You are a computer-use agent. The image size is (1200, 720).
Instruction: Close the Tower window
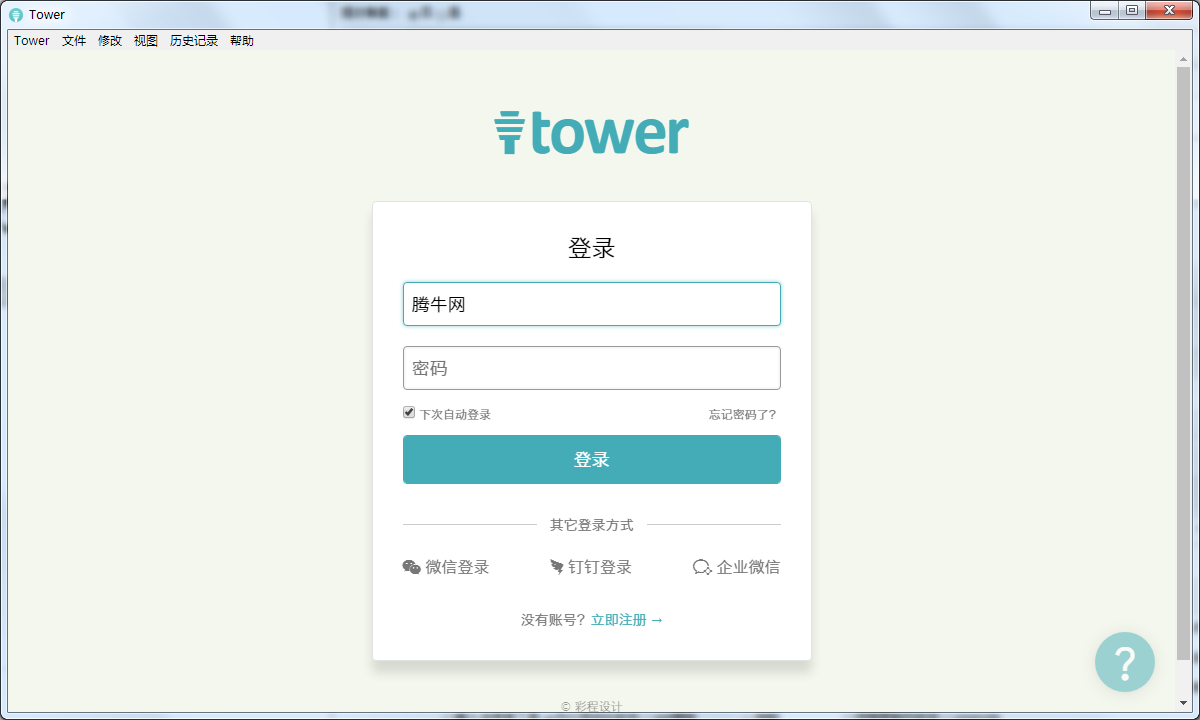pyautogui.click(x=1168, y=11)
